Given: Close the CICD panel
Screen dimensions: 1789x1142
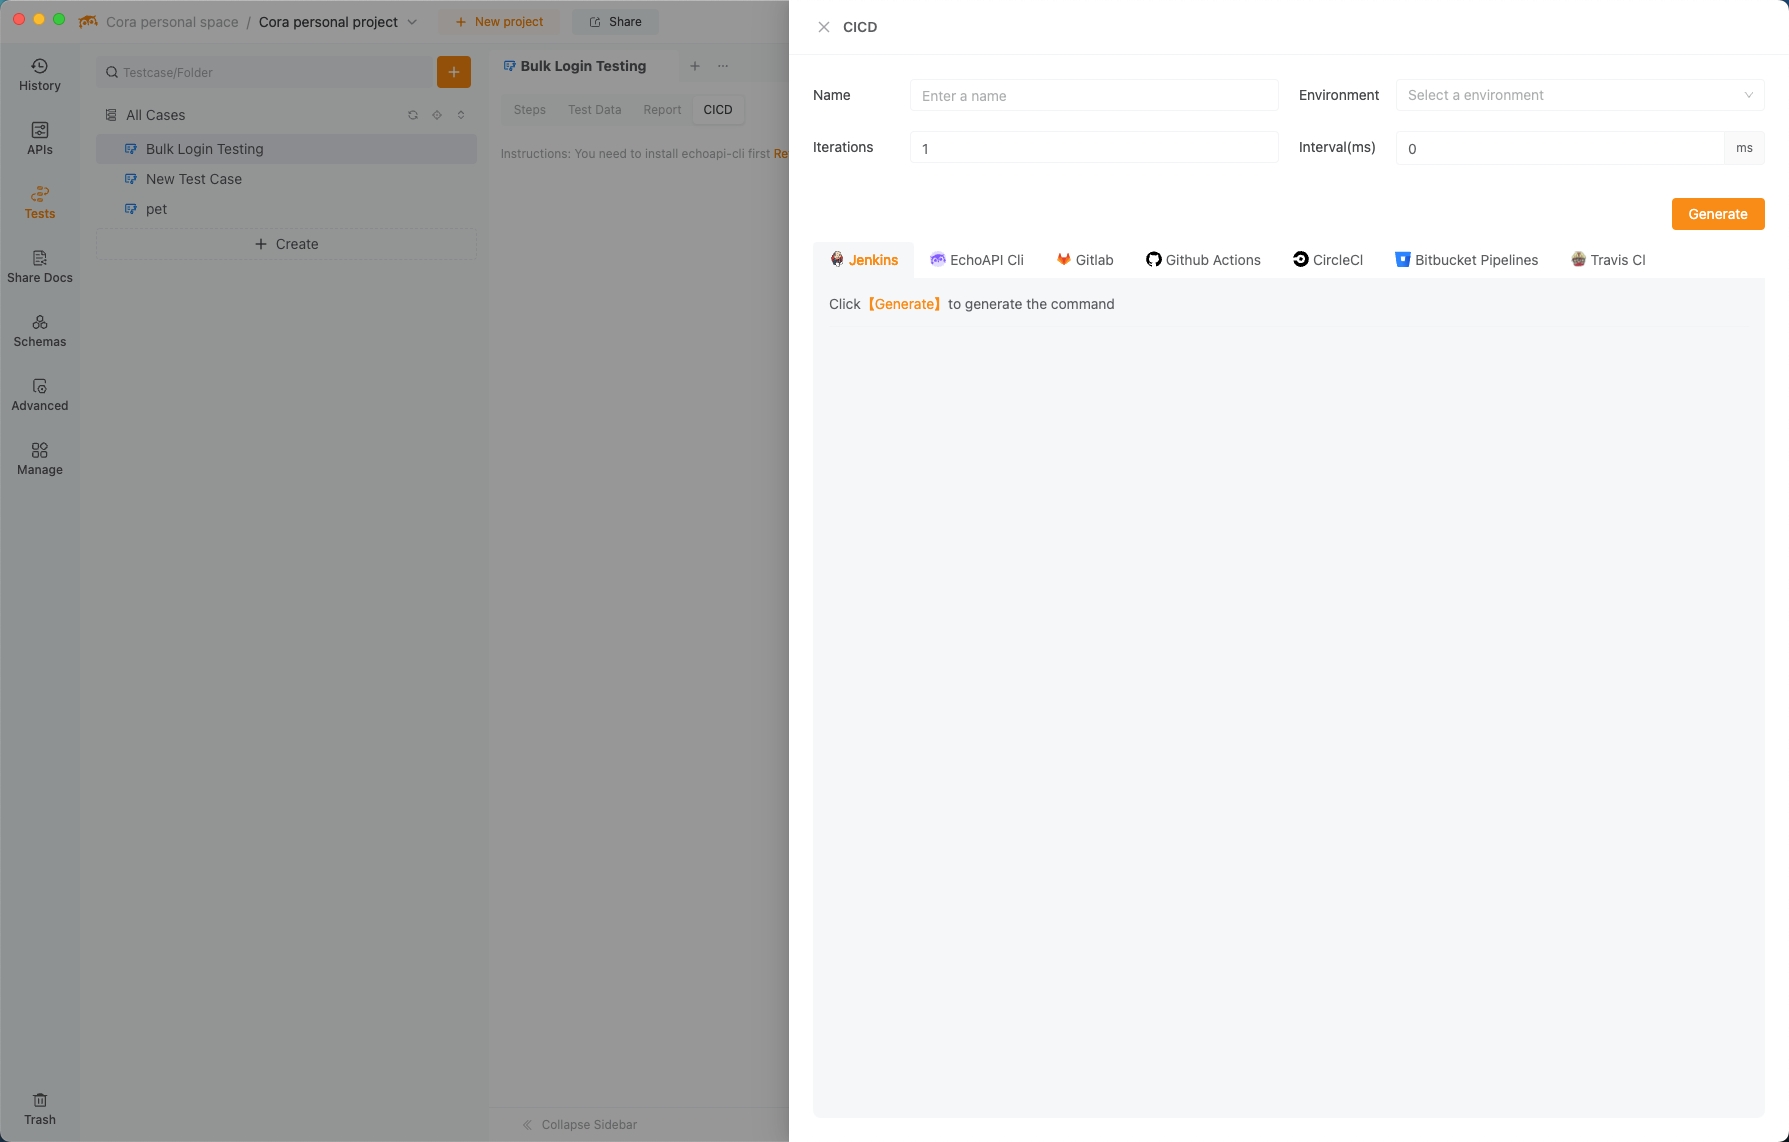Looking at the screenshot, I should (x=824, y=27).
